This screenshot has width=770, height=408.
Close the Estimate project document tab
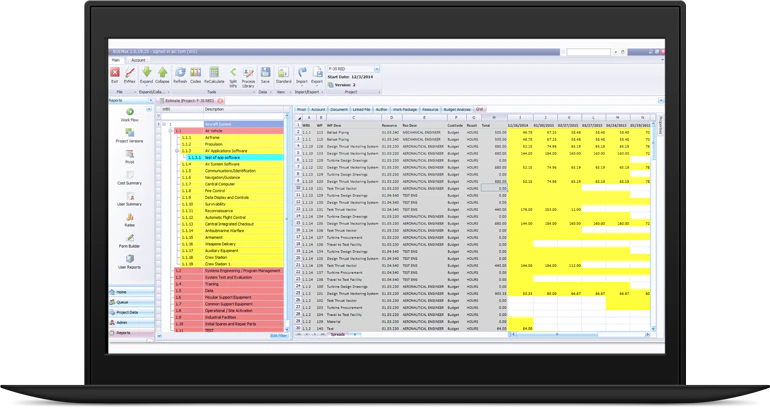pos(220,101)
